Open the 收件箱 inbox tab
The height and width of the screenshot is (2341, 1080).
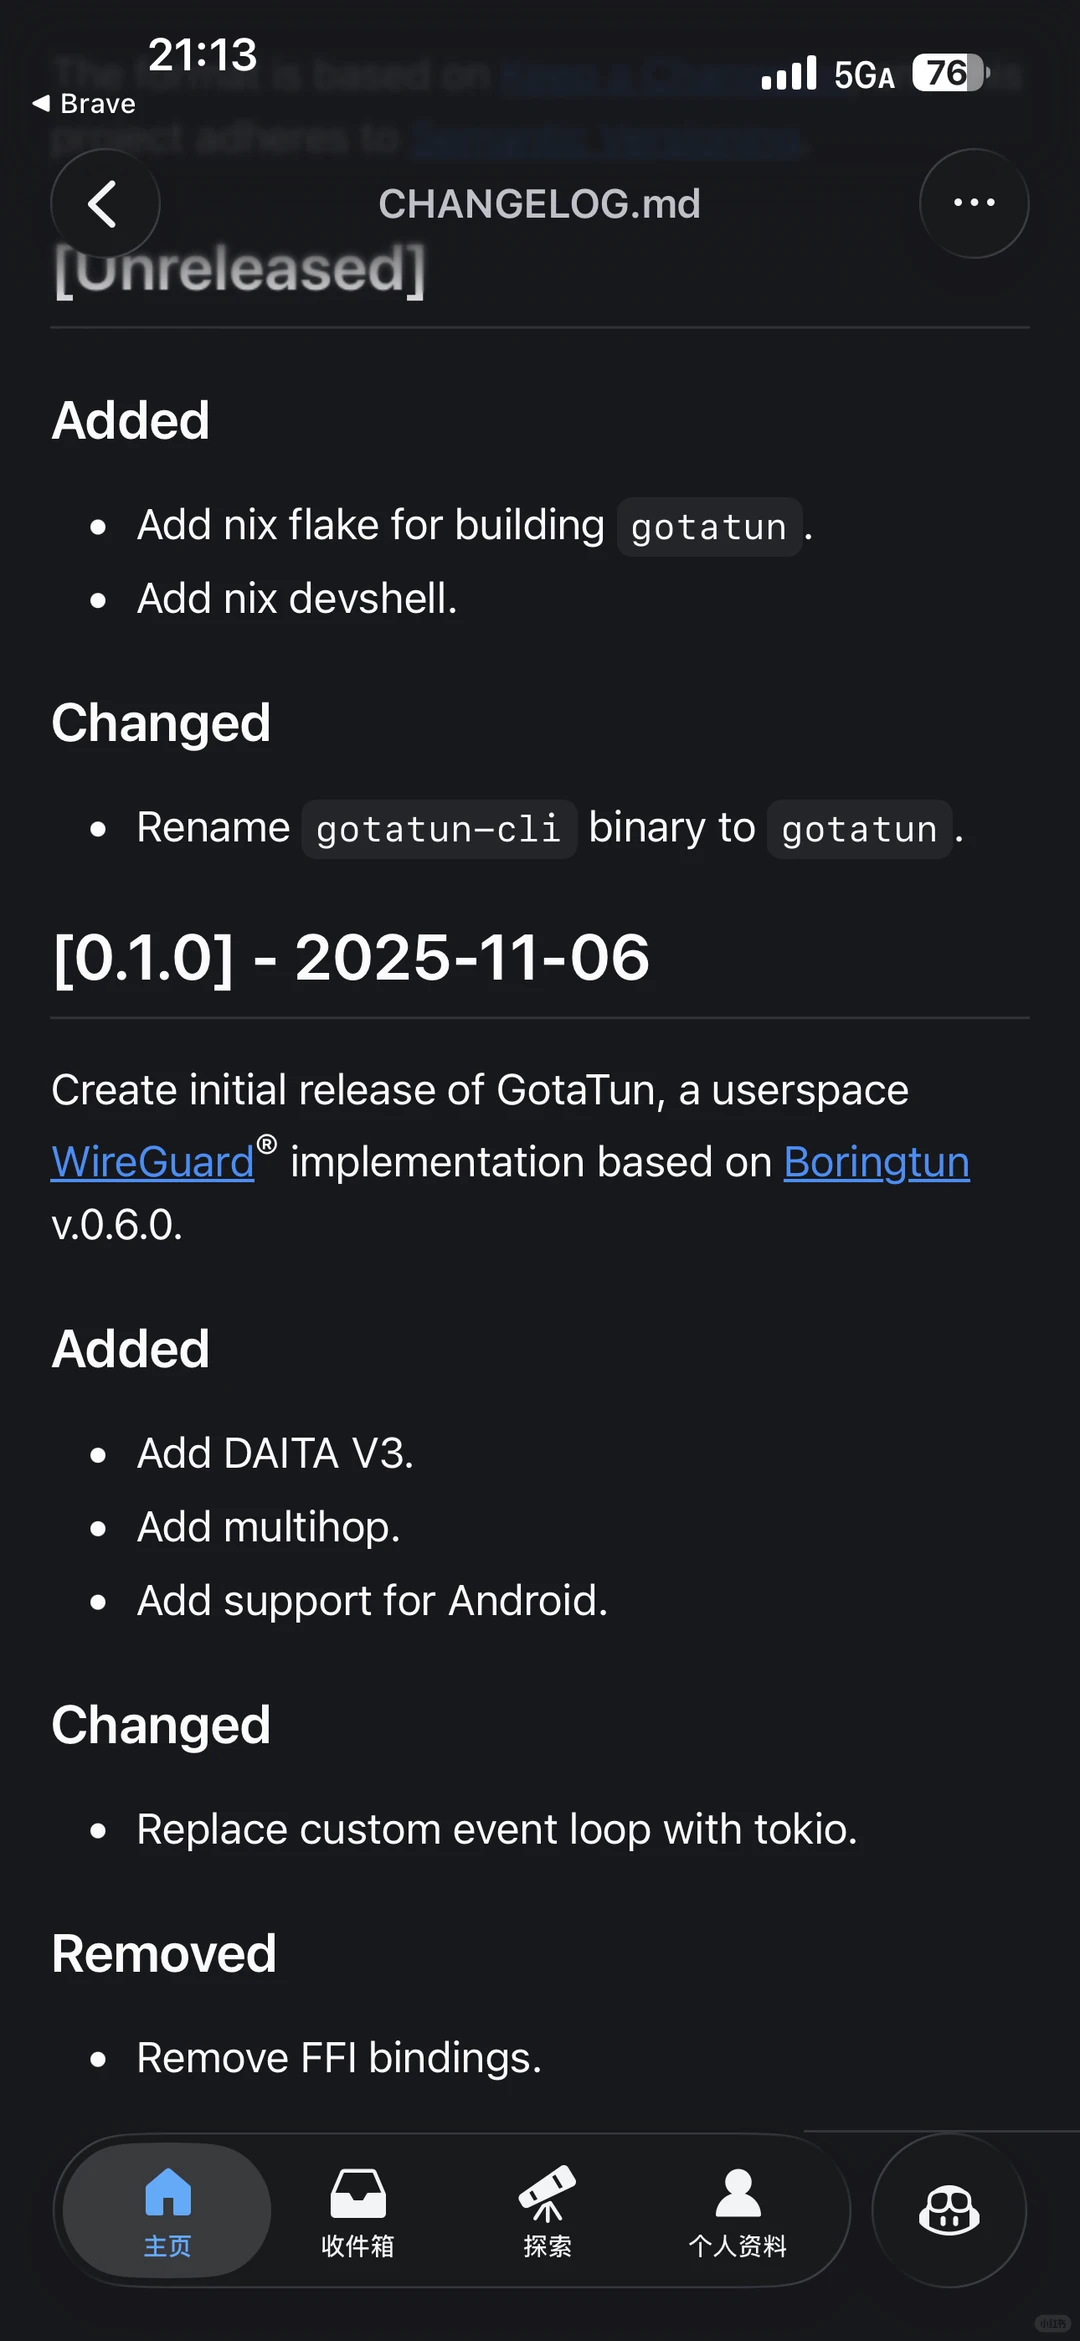click(357, 2210)
